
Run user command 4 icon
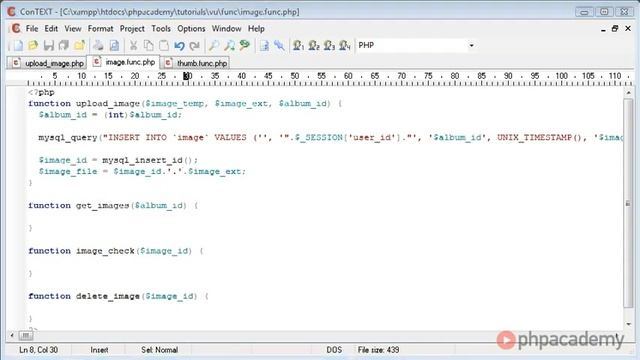345,45
